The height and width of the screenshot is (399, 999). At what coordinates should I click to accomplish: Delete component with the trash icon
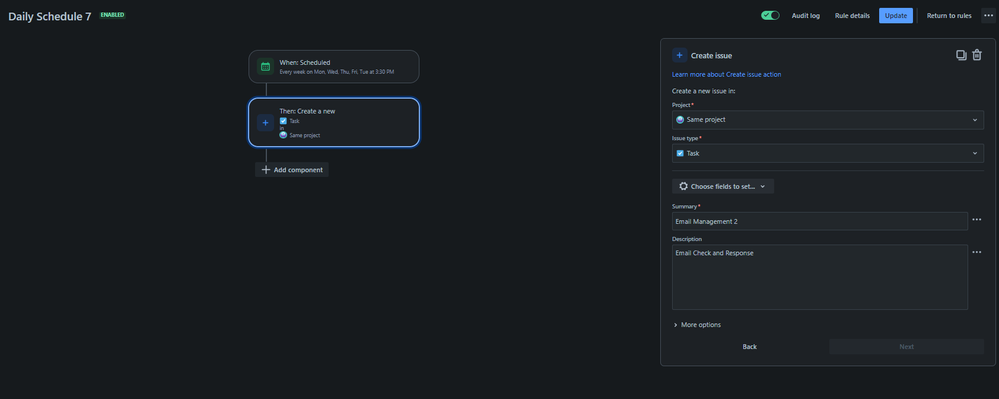[977, 55]
